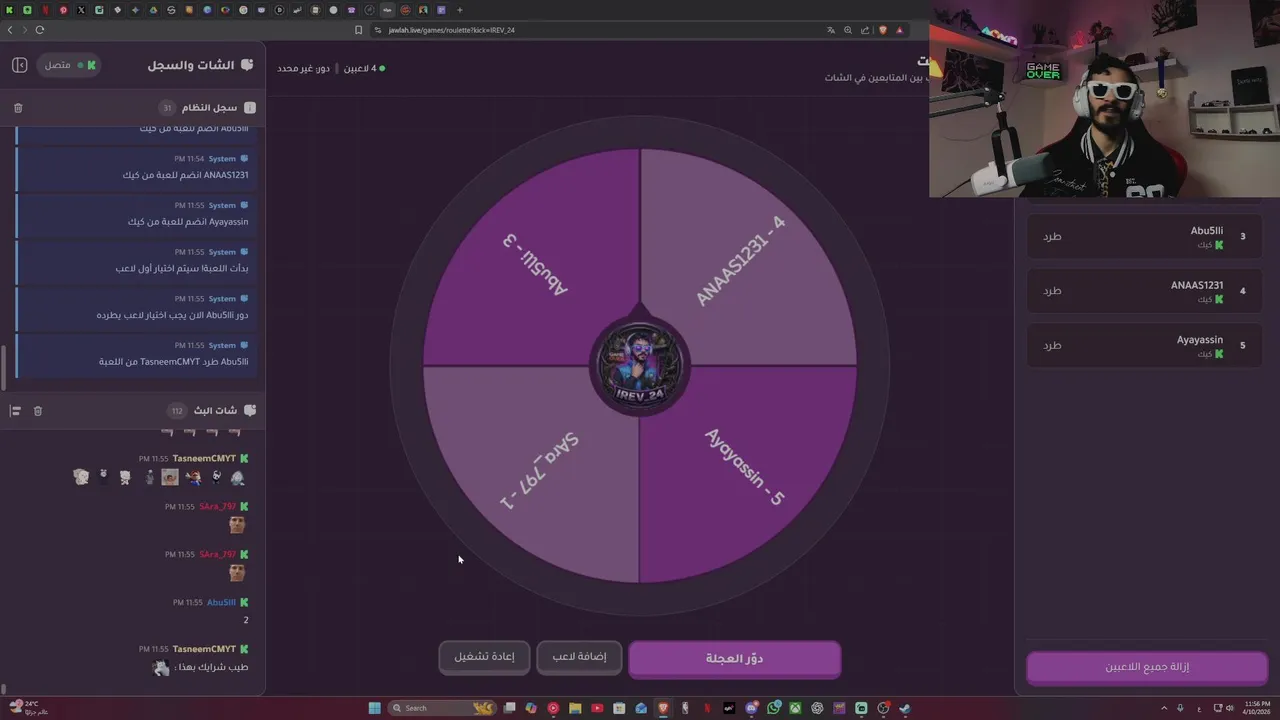Screen dimensions: 1280x720
Task: Go forward using browser forward arrow
Action: click(x=24, y=30)
